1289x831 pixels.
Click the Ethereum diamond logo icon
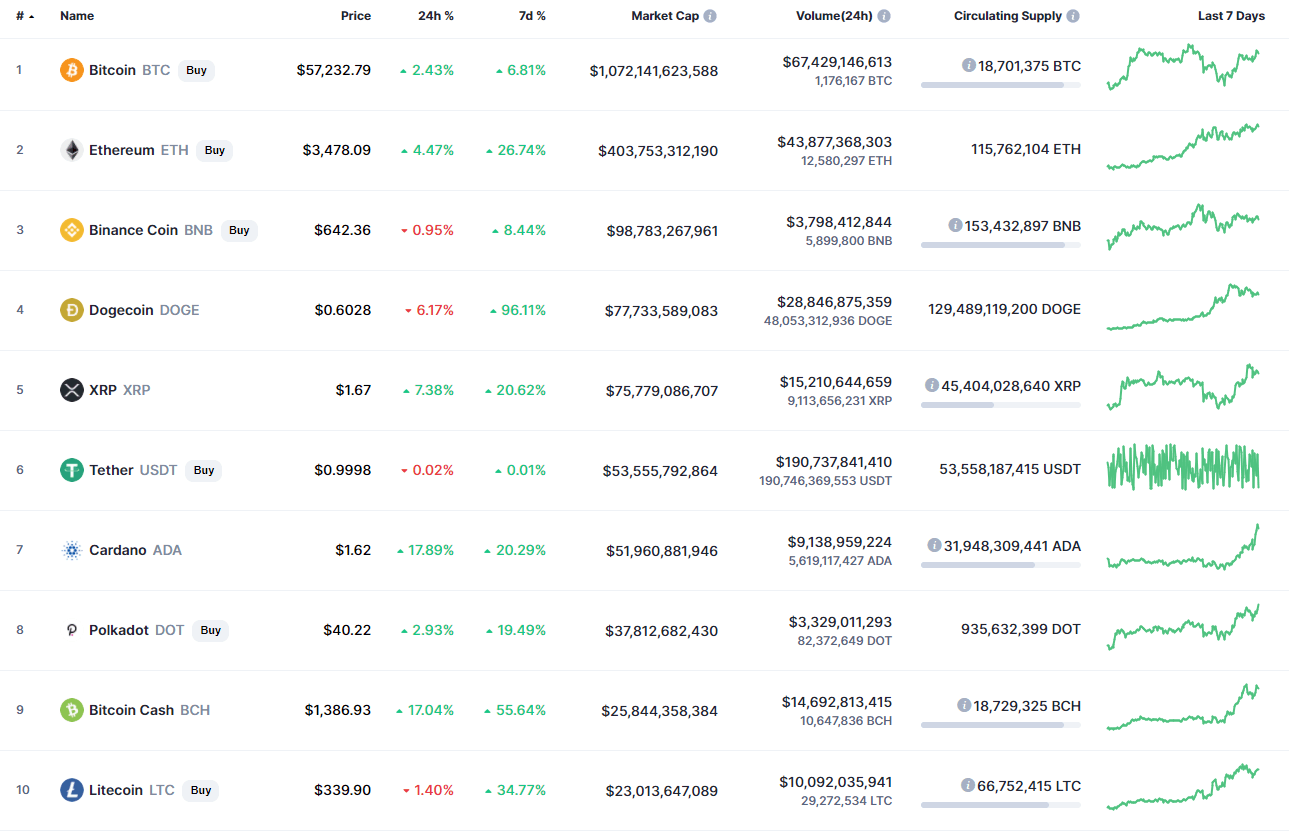72,150
